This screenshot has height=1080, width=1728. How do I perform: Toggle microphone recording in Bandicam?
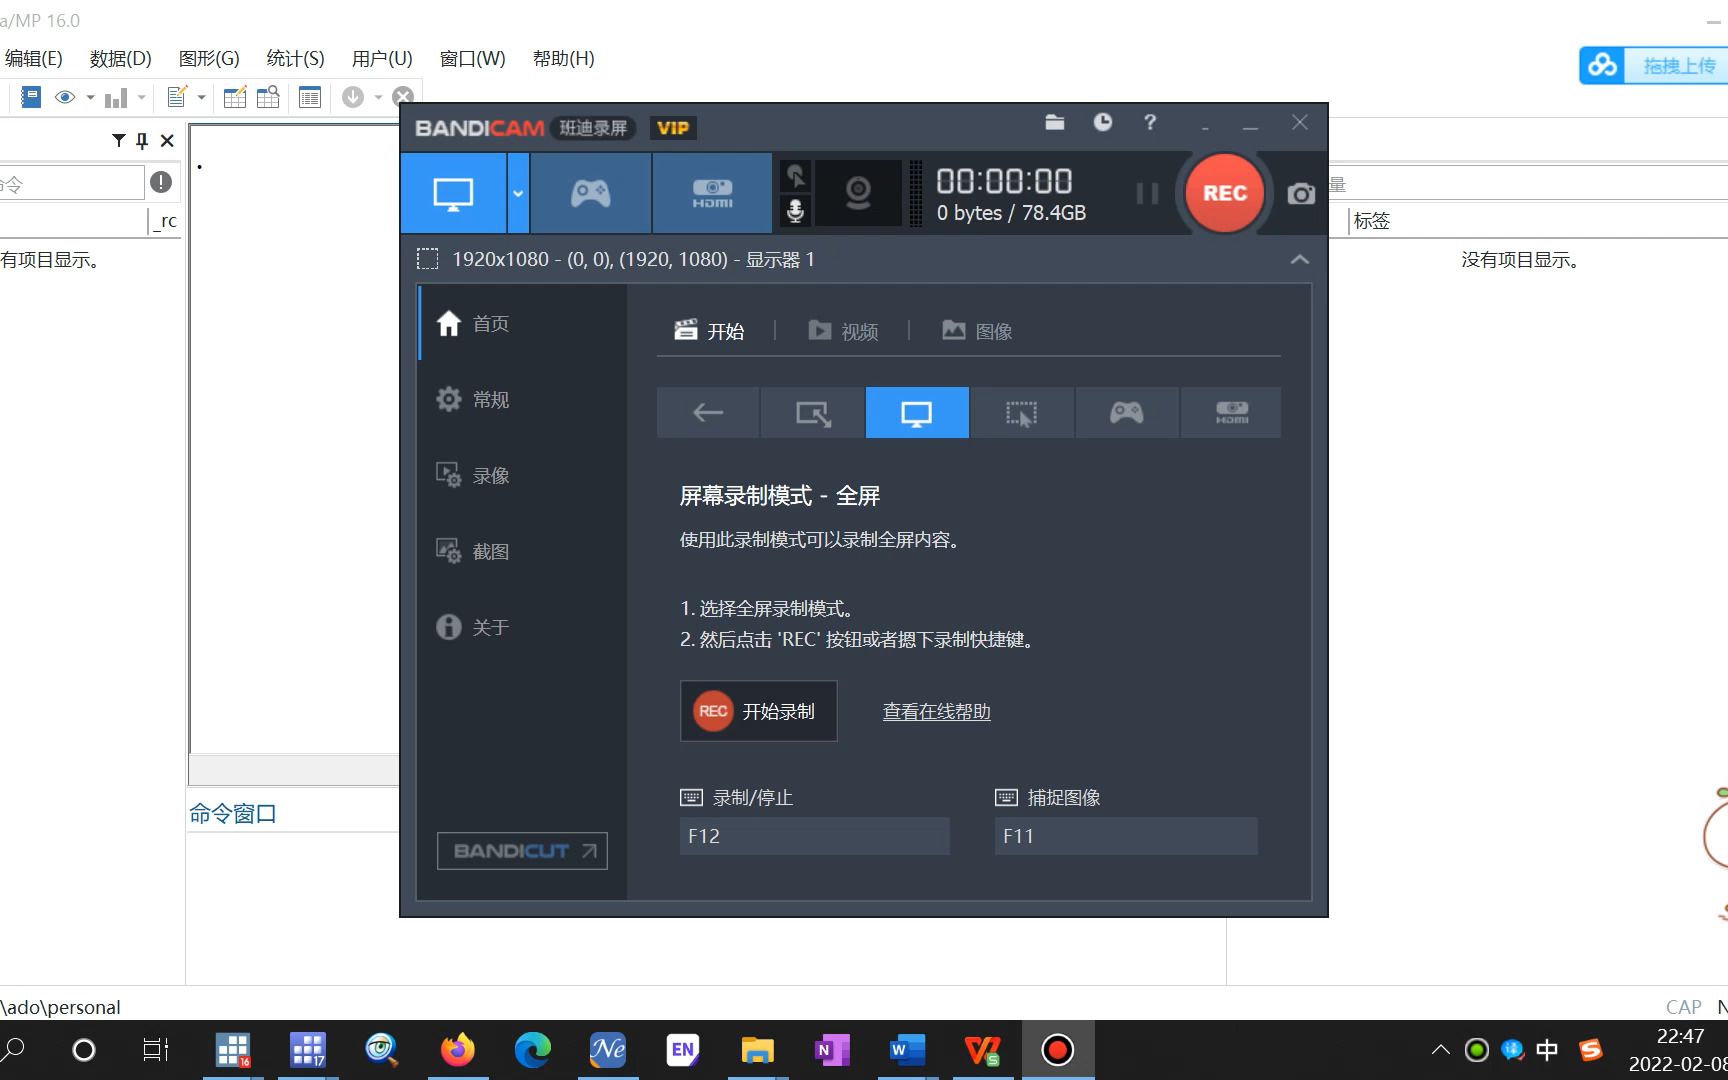tap(795, 210)
